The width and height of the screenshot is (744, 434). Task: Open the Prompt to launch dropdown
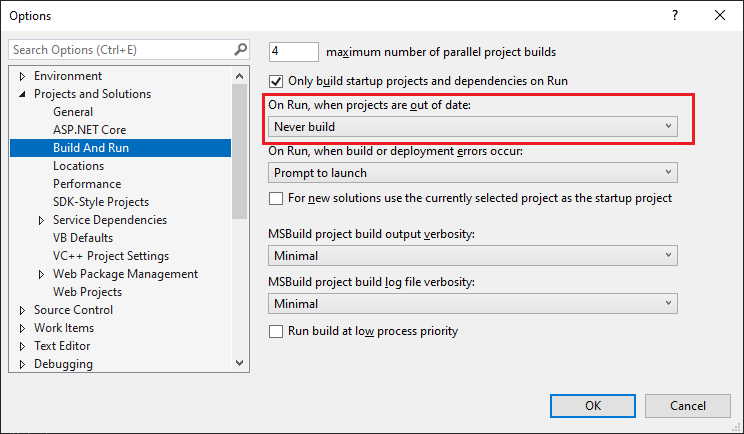[473, 173]
